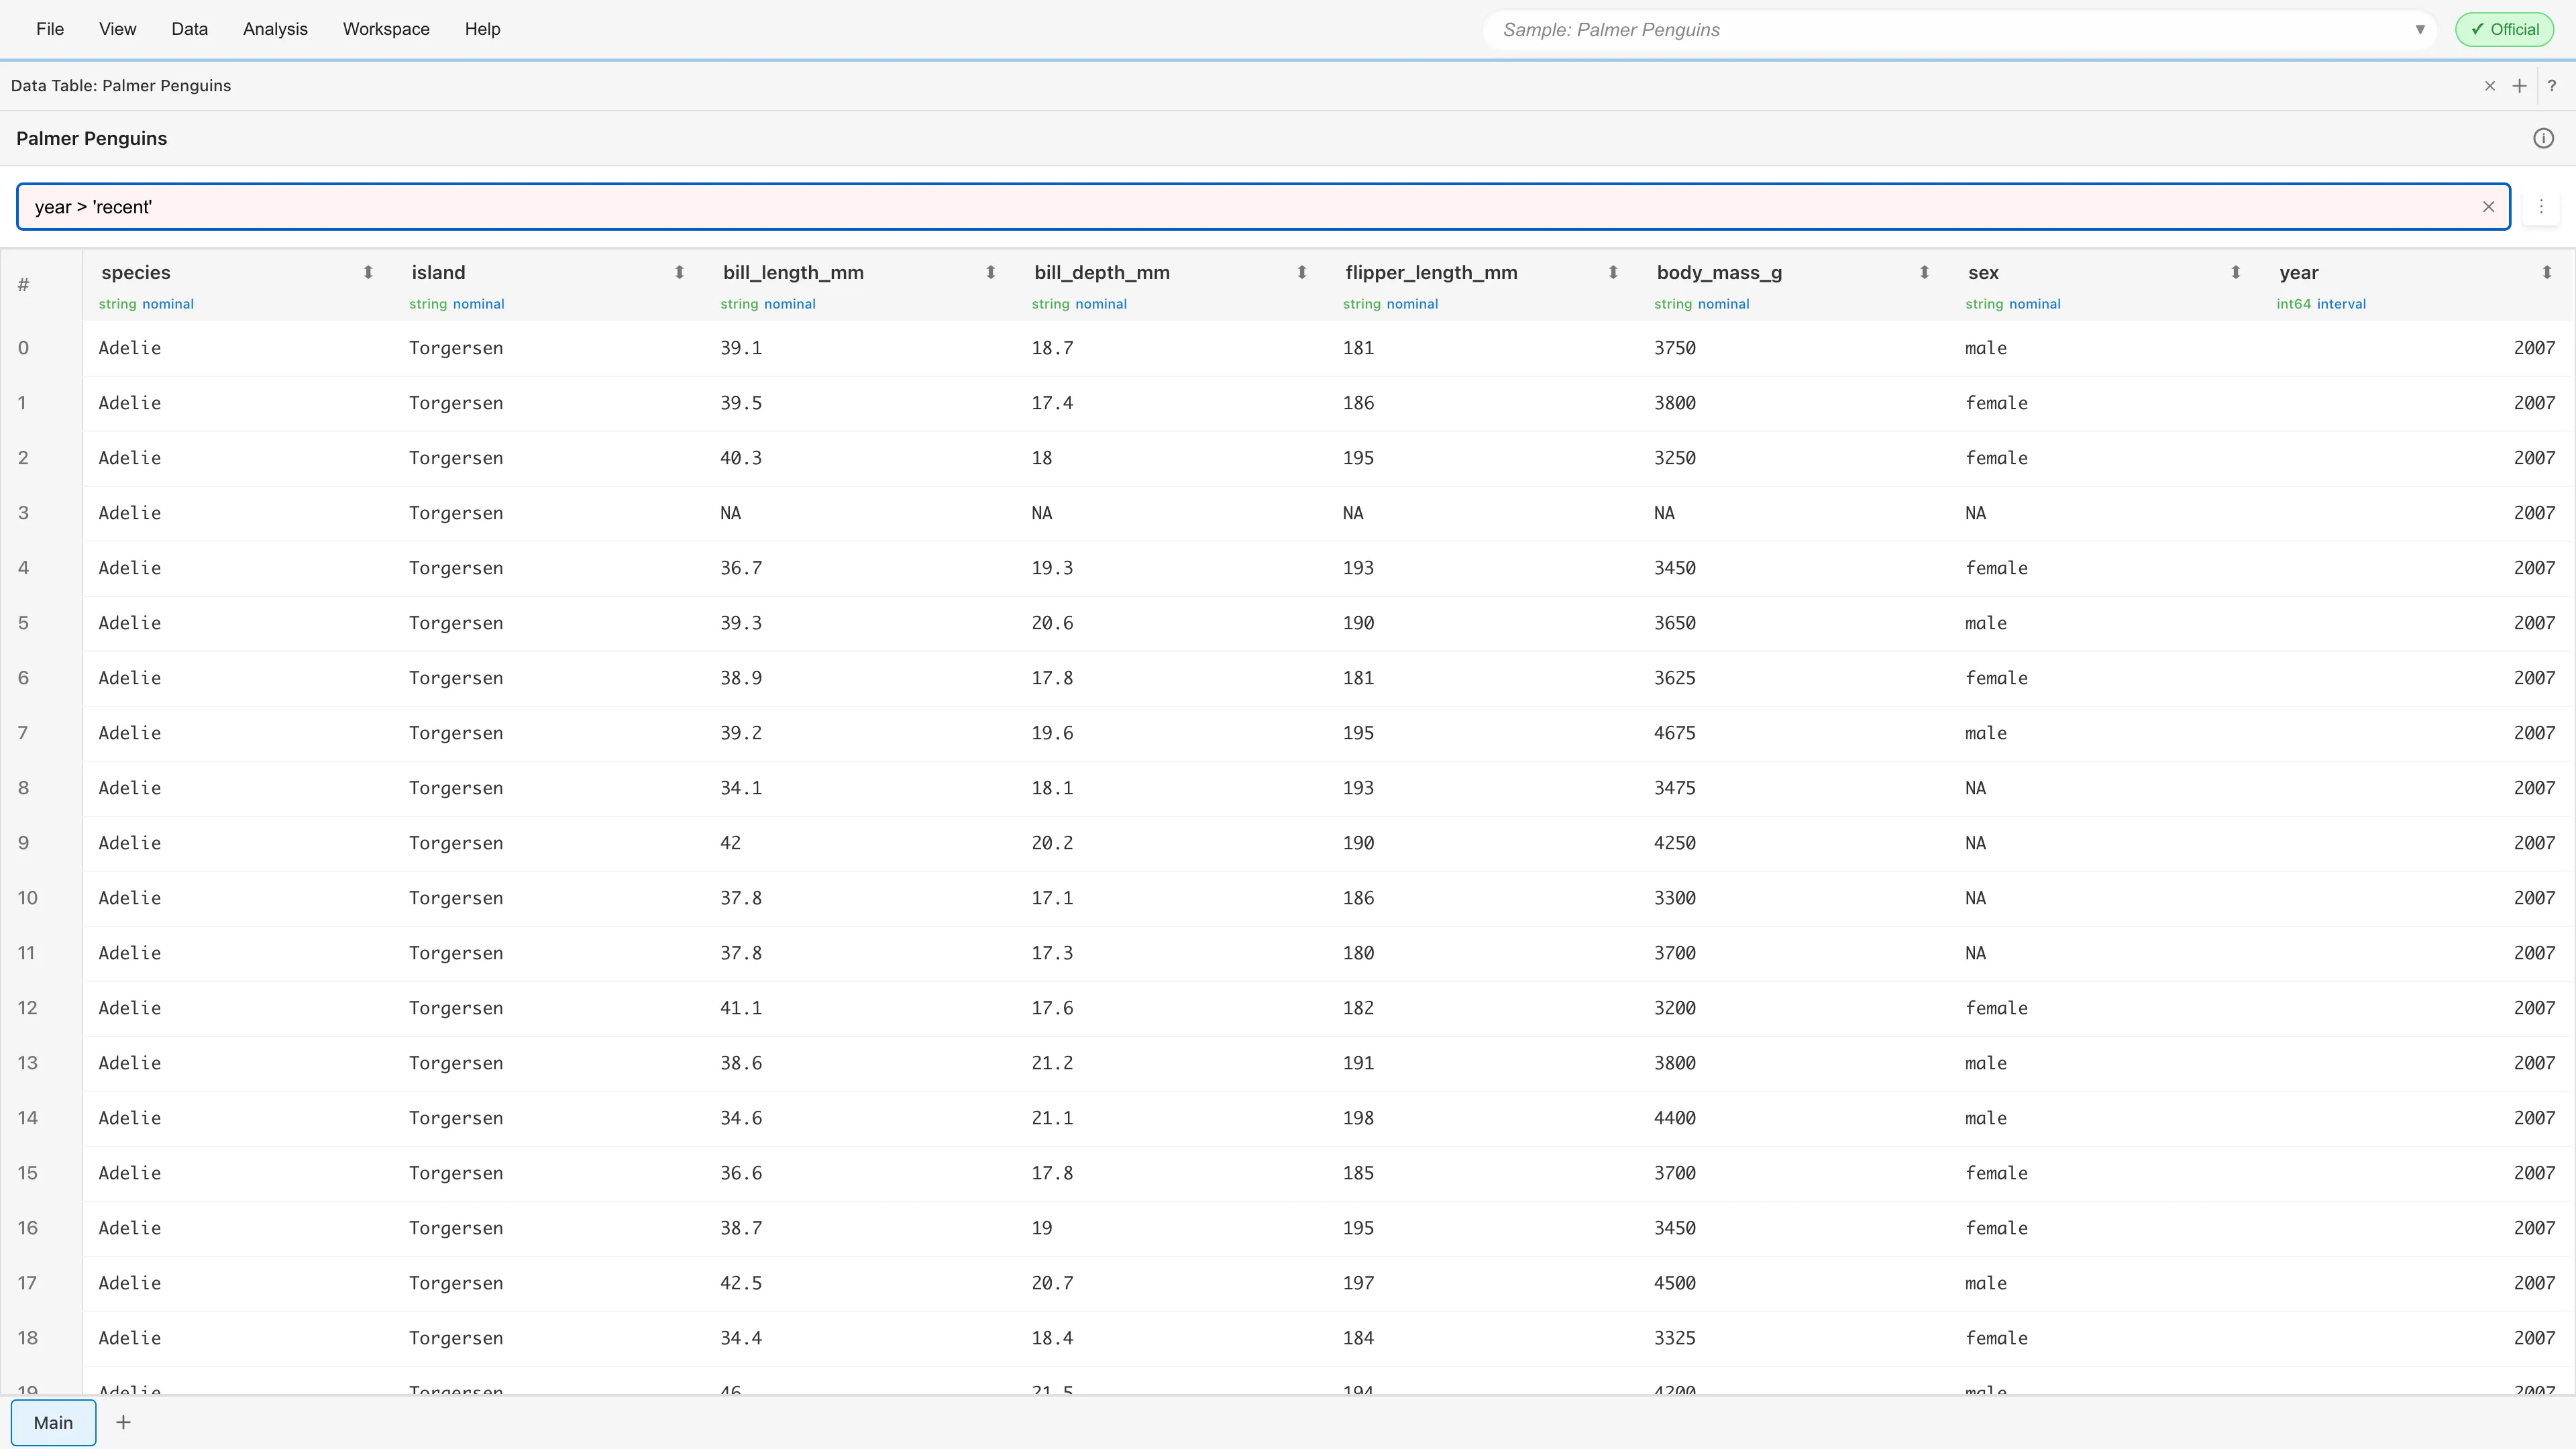Sort by the sex column
This screenshot has height=1449, width=2576.
tap(2235, 272)
